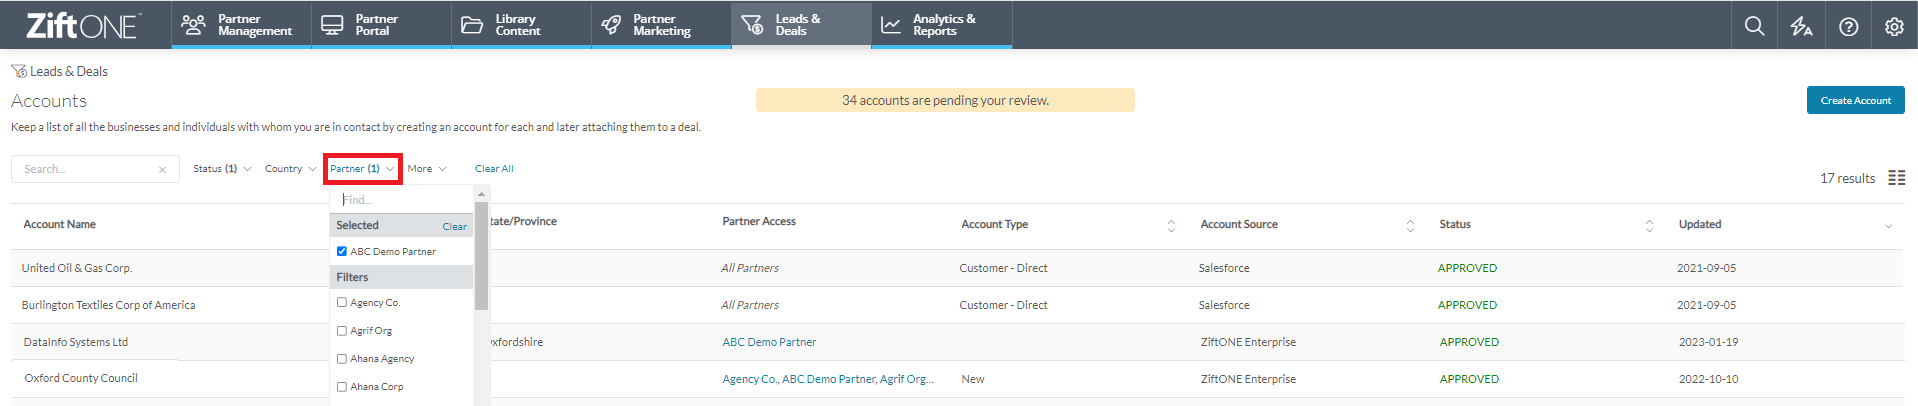Open Burlington Textiles Corp of America account

click(108, 305)
